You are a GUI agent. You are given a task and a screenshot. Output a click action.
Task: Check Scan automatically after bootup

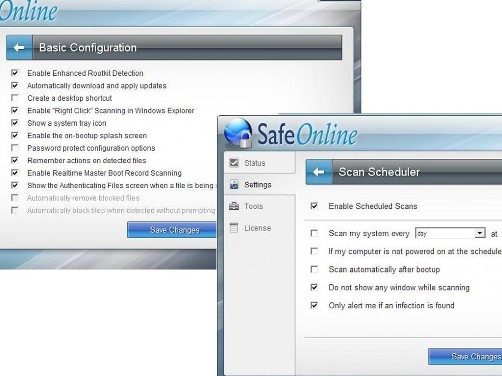click(x=314, y=269)
